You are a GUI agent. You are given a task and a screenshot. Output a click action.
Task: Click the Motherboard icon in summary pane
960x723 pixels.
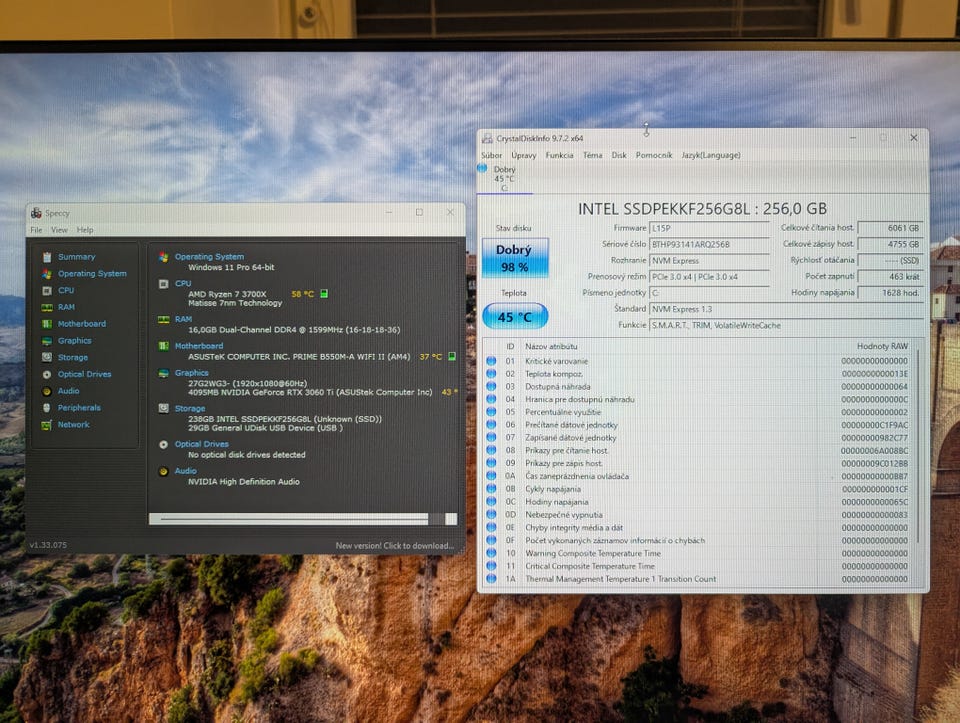click(x=163, y=347)
